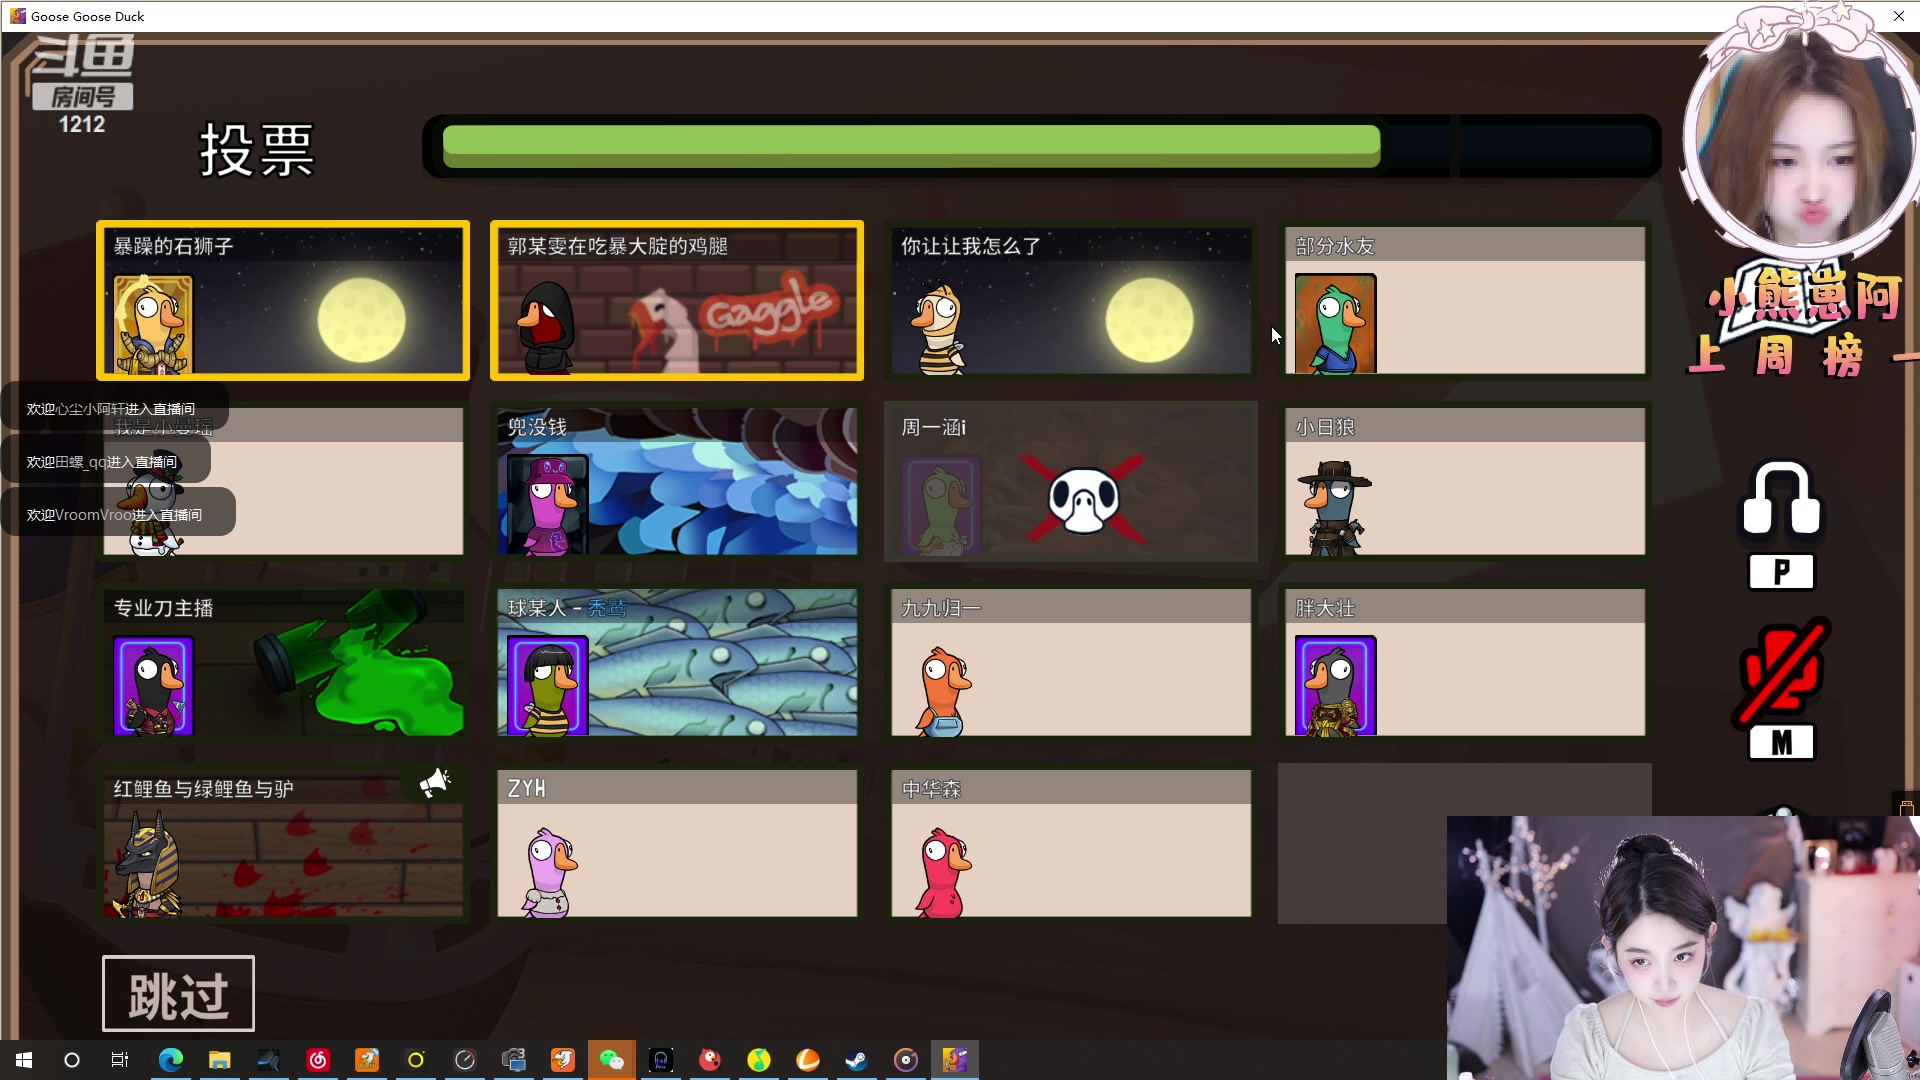Click the P key push-to-talk label
Viewport: 1920px width, 1080px height.
(1781, 572)
